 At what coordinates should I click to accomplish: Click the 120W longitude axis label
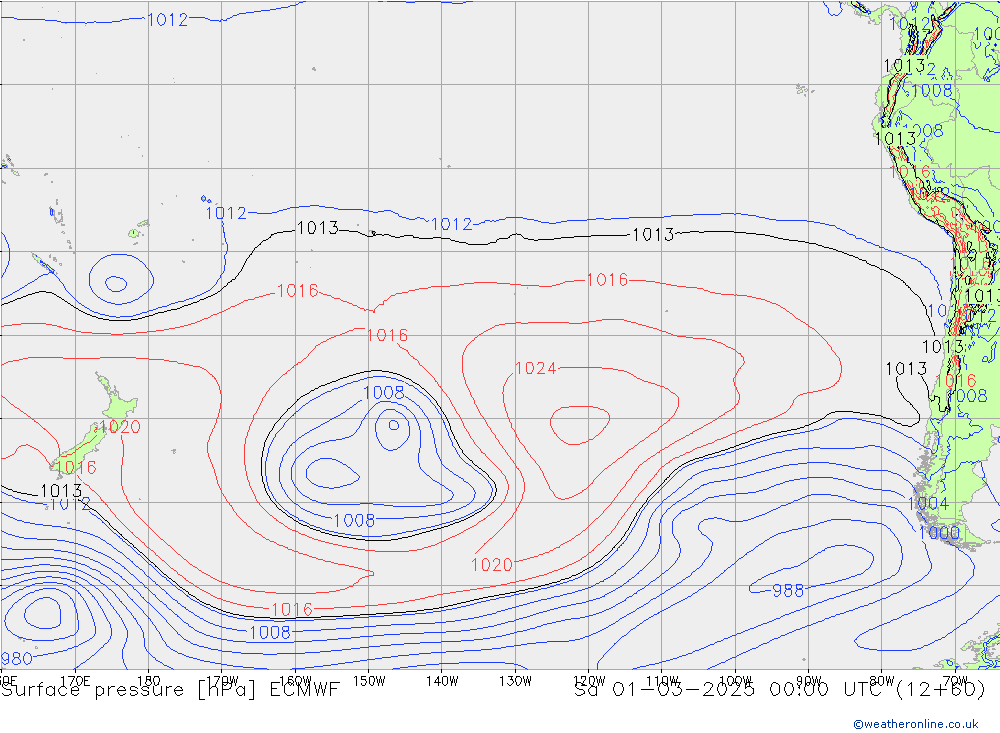coord(589,681)
